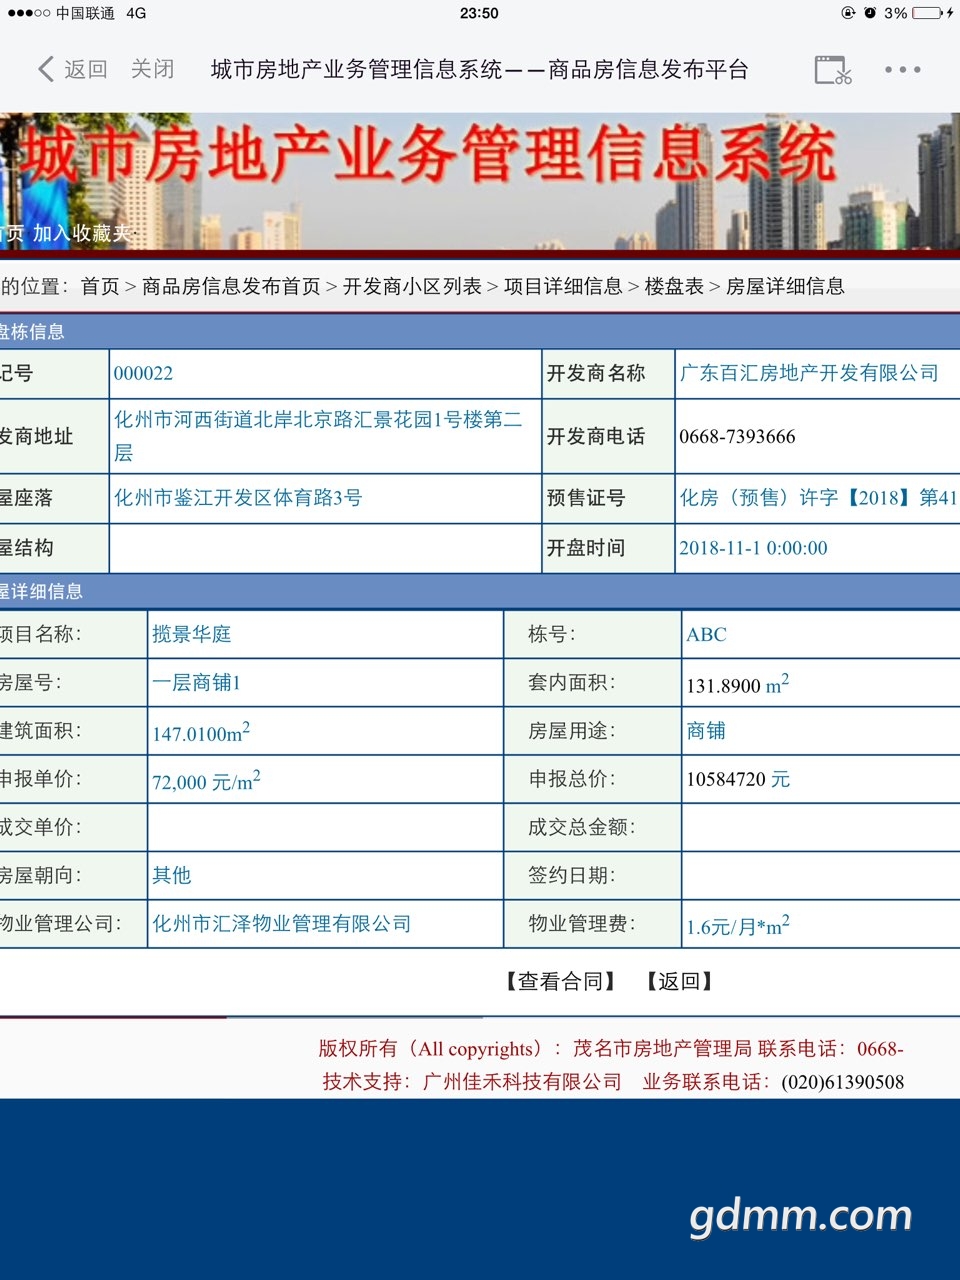Click developer phone 0668-7393666
The image size is (960, 1280).
pyautogui.click(x=737, y=437)
